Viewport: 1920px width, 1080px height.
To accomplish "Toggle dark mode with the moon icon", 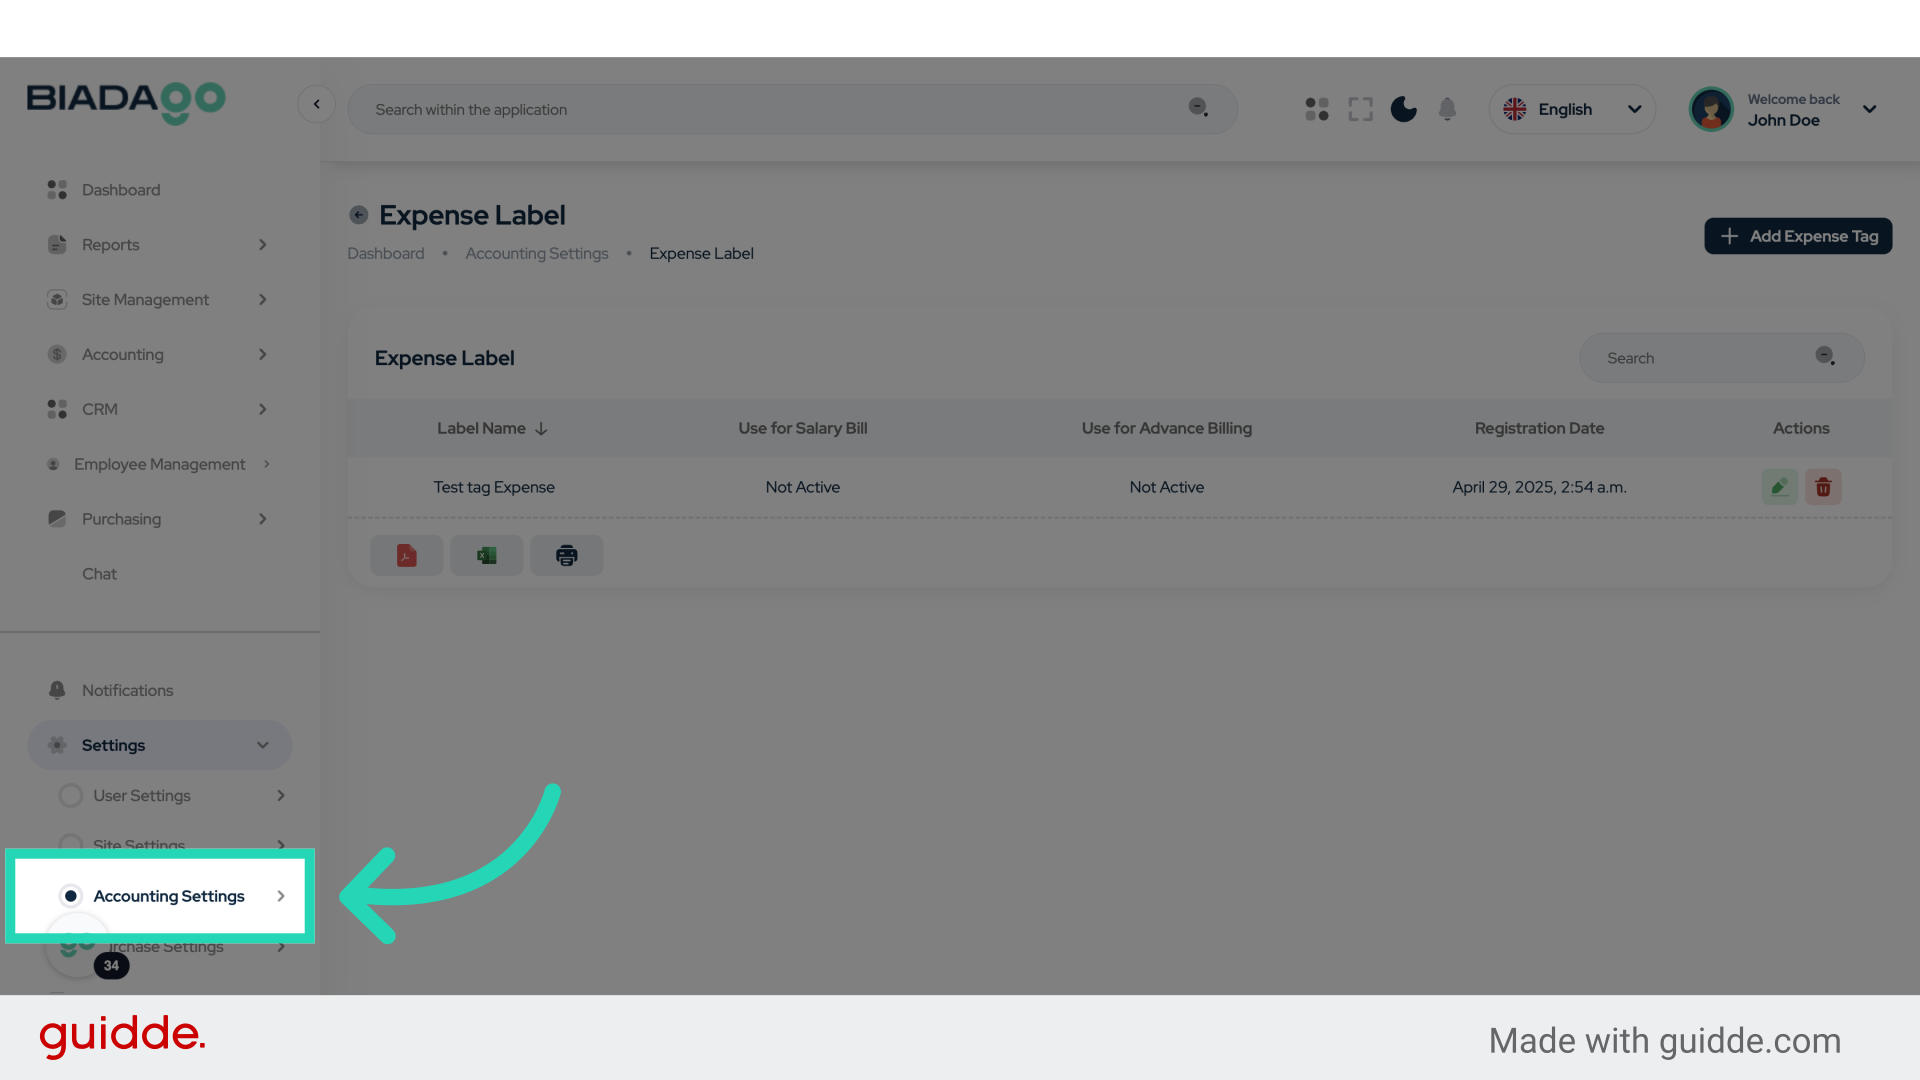I will pos(1403,109).
